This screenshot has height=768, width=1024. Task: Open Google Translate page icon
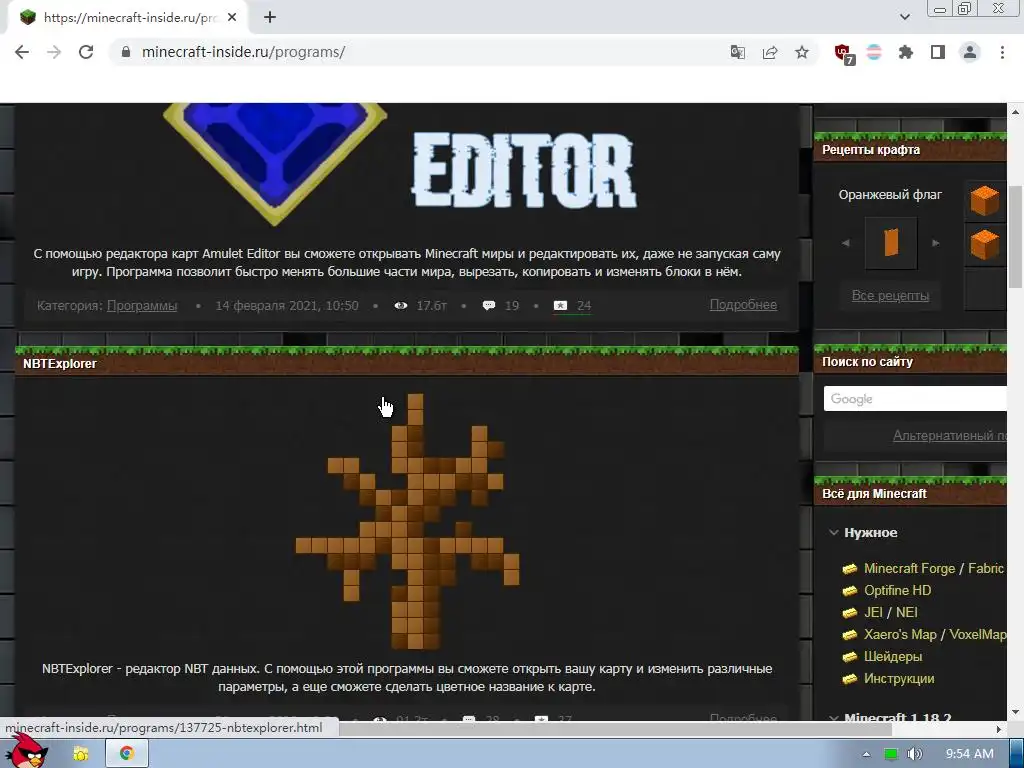[737, 52]
